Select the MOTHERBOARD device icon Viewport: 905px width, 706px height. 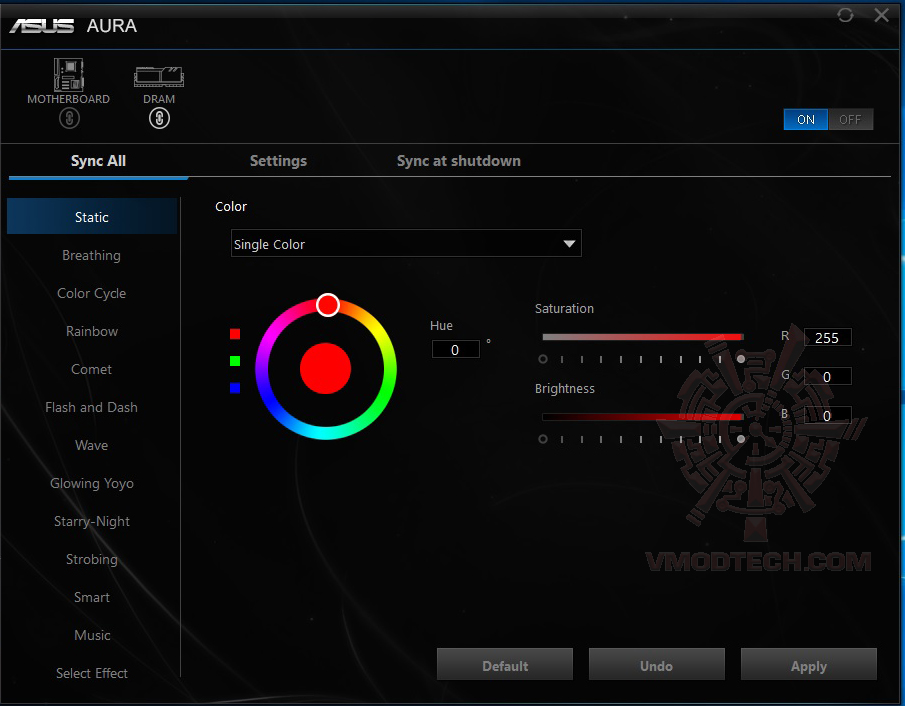68,75
